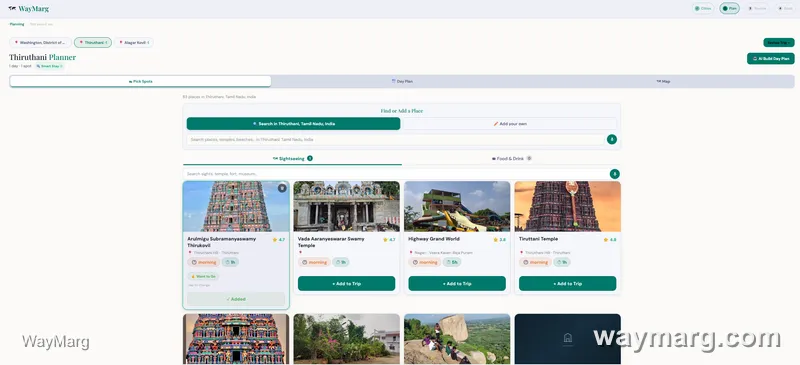This screenshot has height=365, width=800.
Task: Open the Food & Drink tab
Action: click(x=511, y=158)
